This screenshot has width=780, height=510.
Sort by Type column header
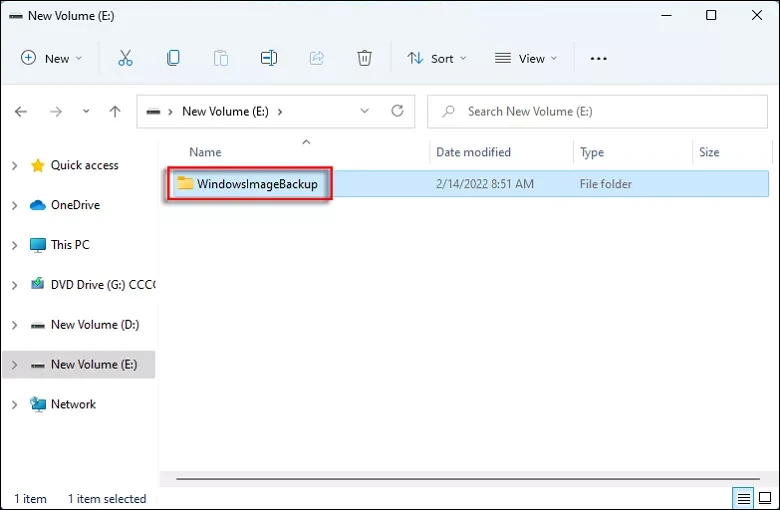pos(591,152)
